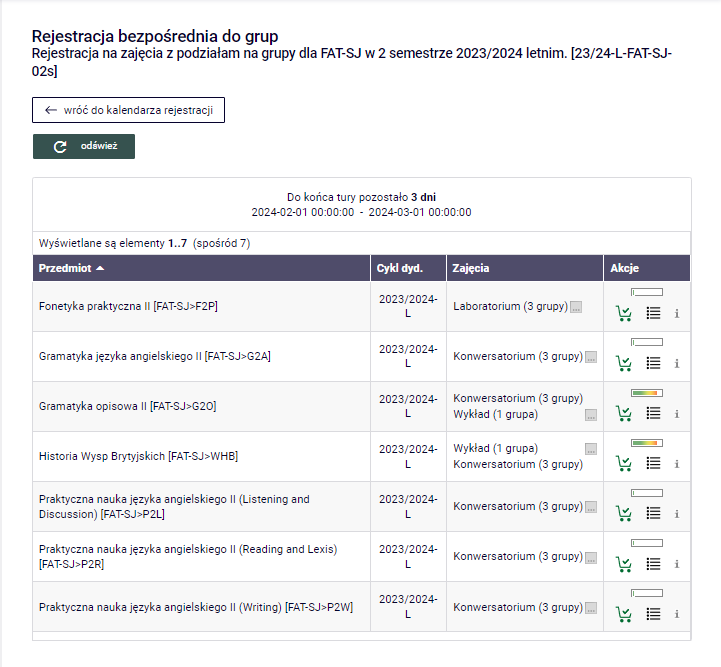Sort table by Przedmiot column header
The height and width of the screenshot is (667, 721).
(x=71, y=269)
